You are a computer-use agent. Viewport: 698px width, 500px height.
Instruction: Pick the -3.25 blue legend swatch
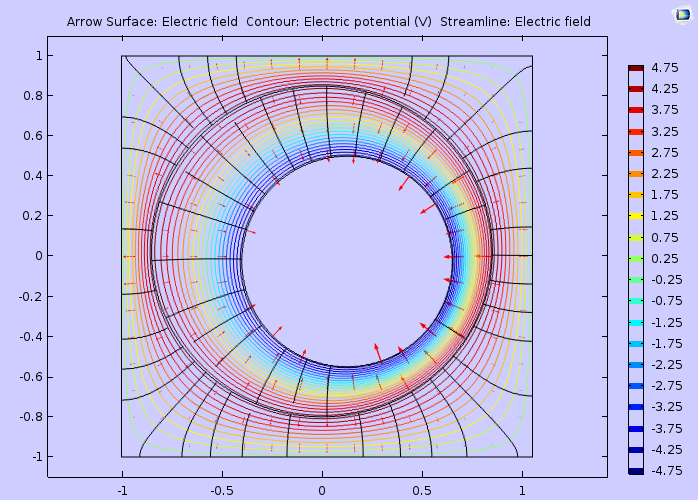[636, 407]
